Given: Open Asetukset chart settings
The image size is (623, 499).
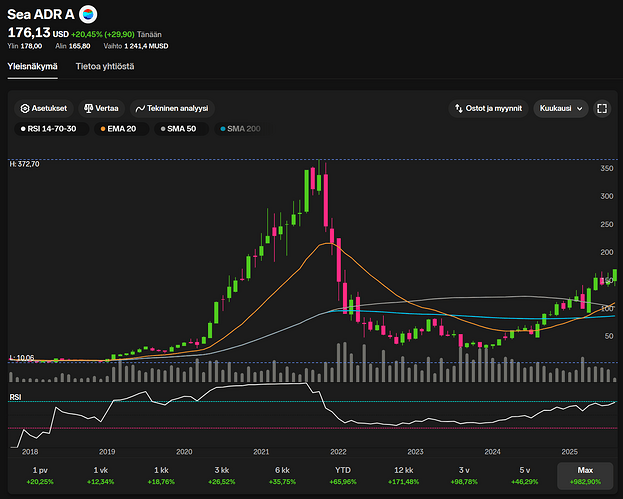Looking at the screenshot, I should 46,108.
